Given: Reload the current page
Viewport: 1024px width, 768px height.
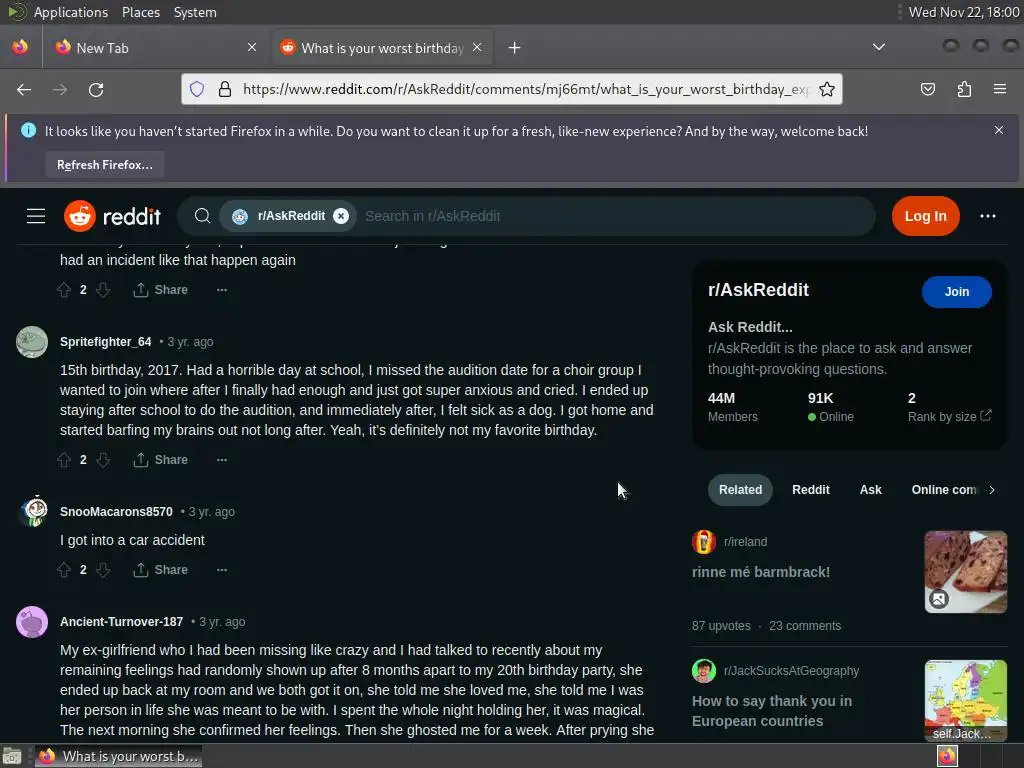Looking at the screenshot, I should (x=96, y=89).
